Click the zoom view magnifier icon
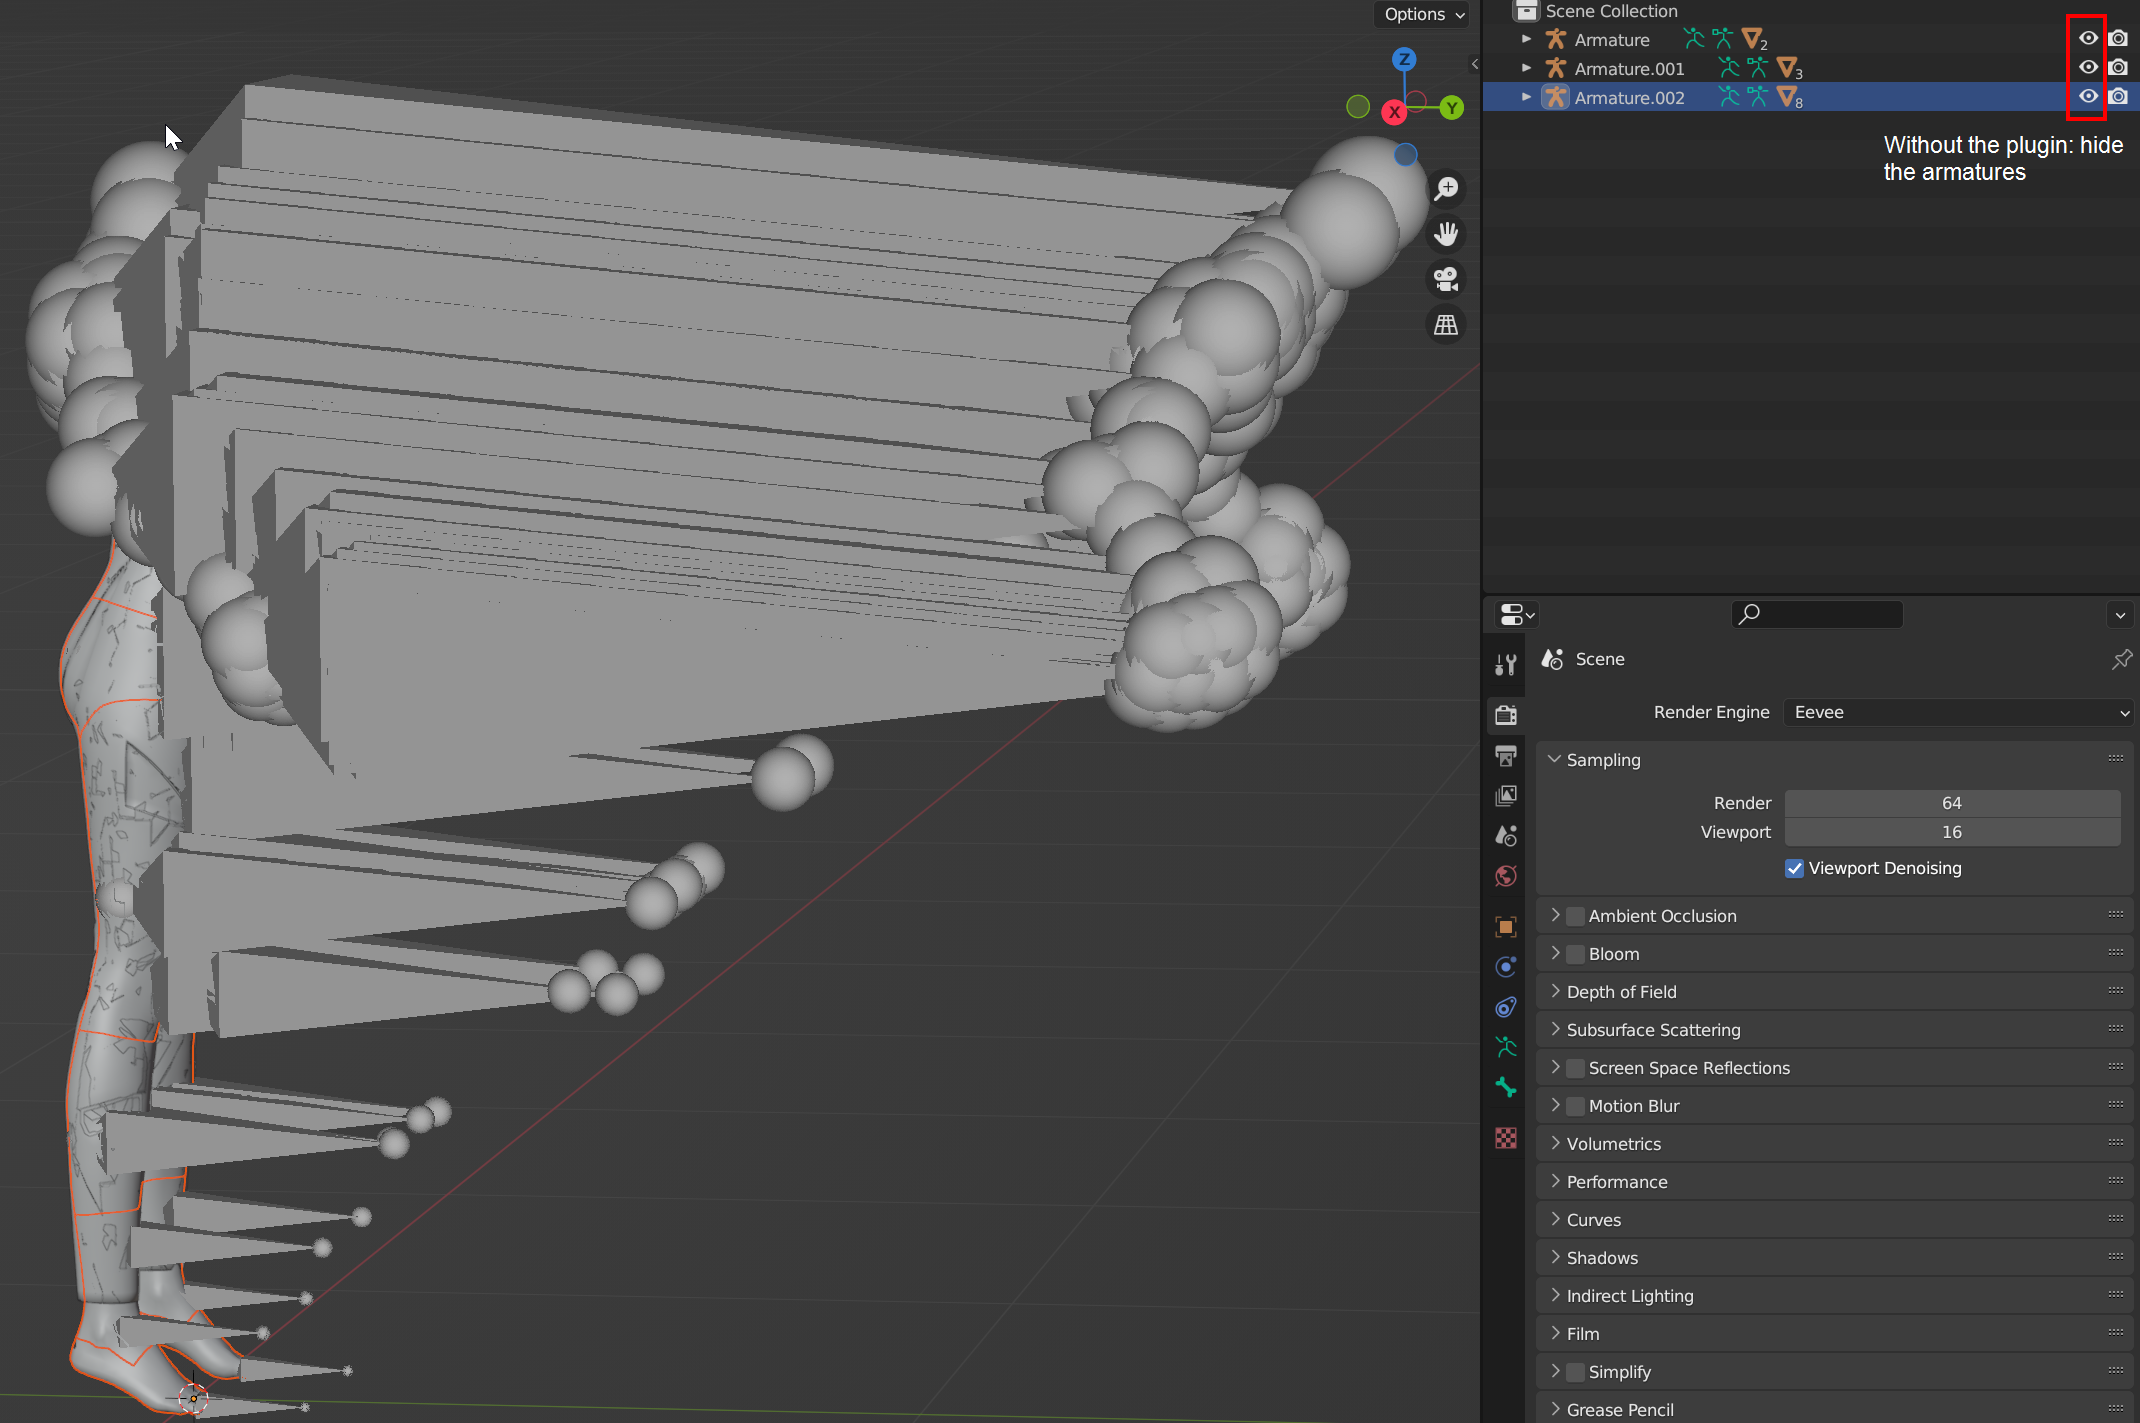Viewport: 2140px width, 1423px height. pyautogui.click(x=1446, y=188)
